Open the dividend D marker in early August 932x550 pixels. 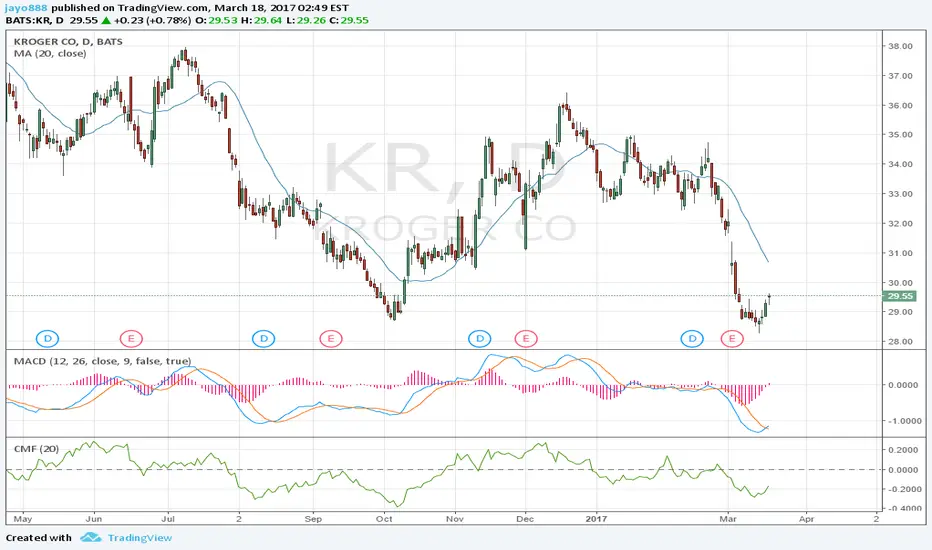coord(263,339)
